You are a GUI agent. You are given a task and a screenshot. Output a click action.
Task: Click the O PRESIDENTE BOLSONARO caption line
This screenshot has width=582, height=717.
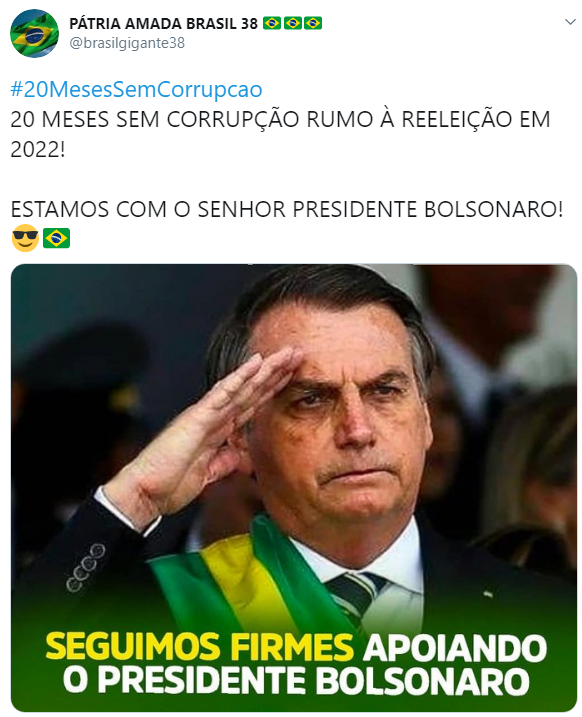296,681
